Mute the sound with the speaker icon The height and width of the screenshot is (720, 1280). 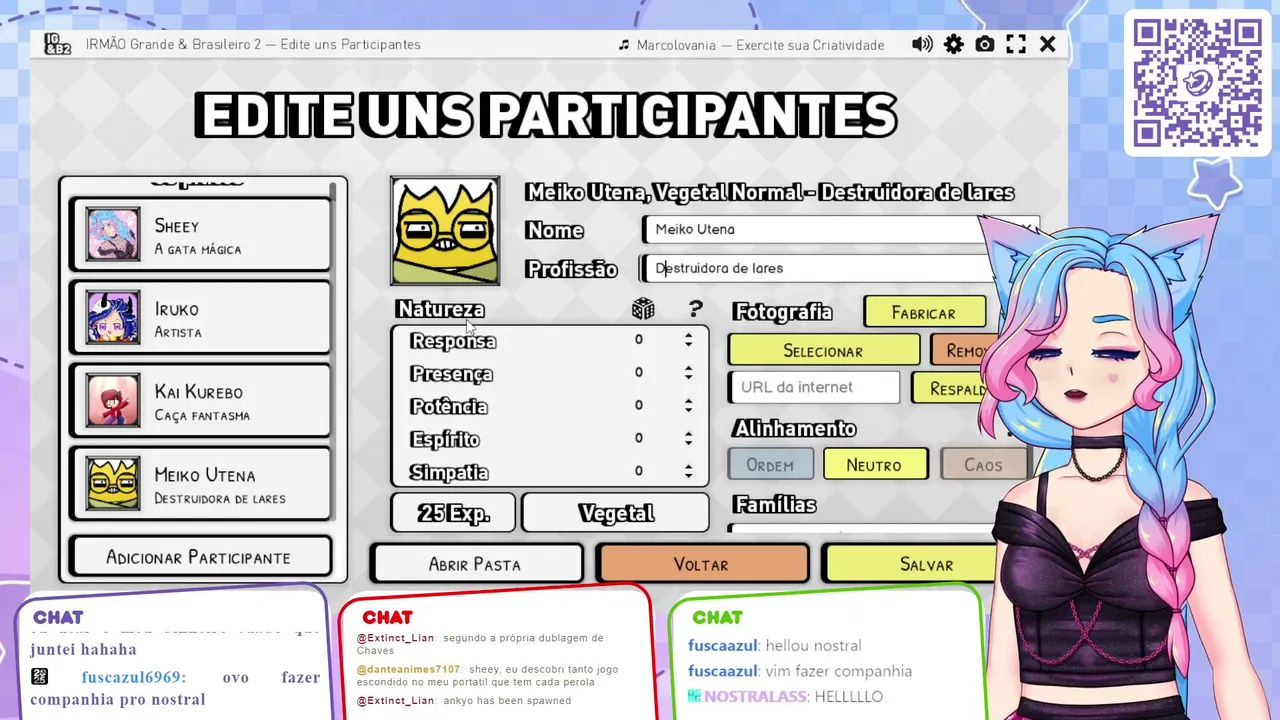(x=922, y=44)
